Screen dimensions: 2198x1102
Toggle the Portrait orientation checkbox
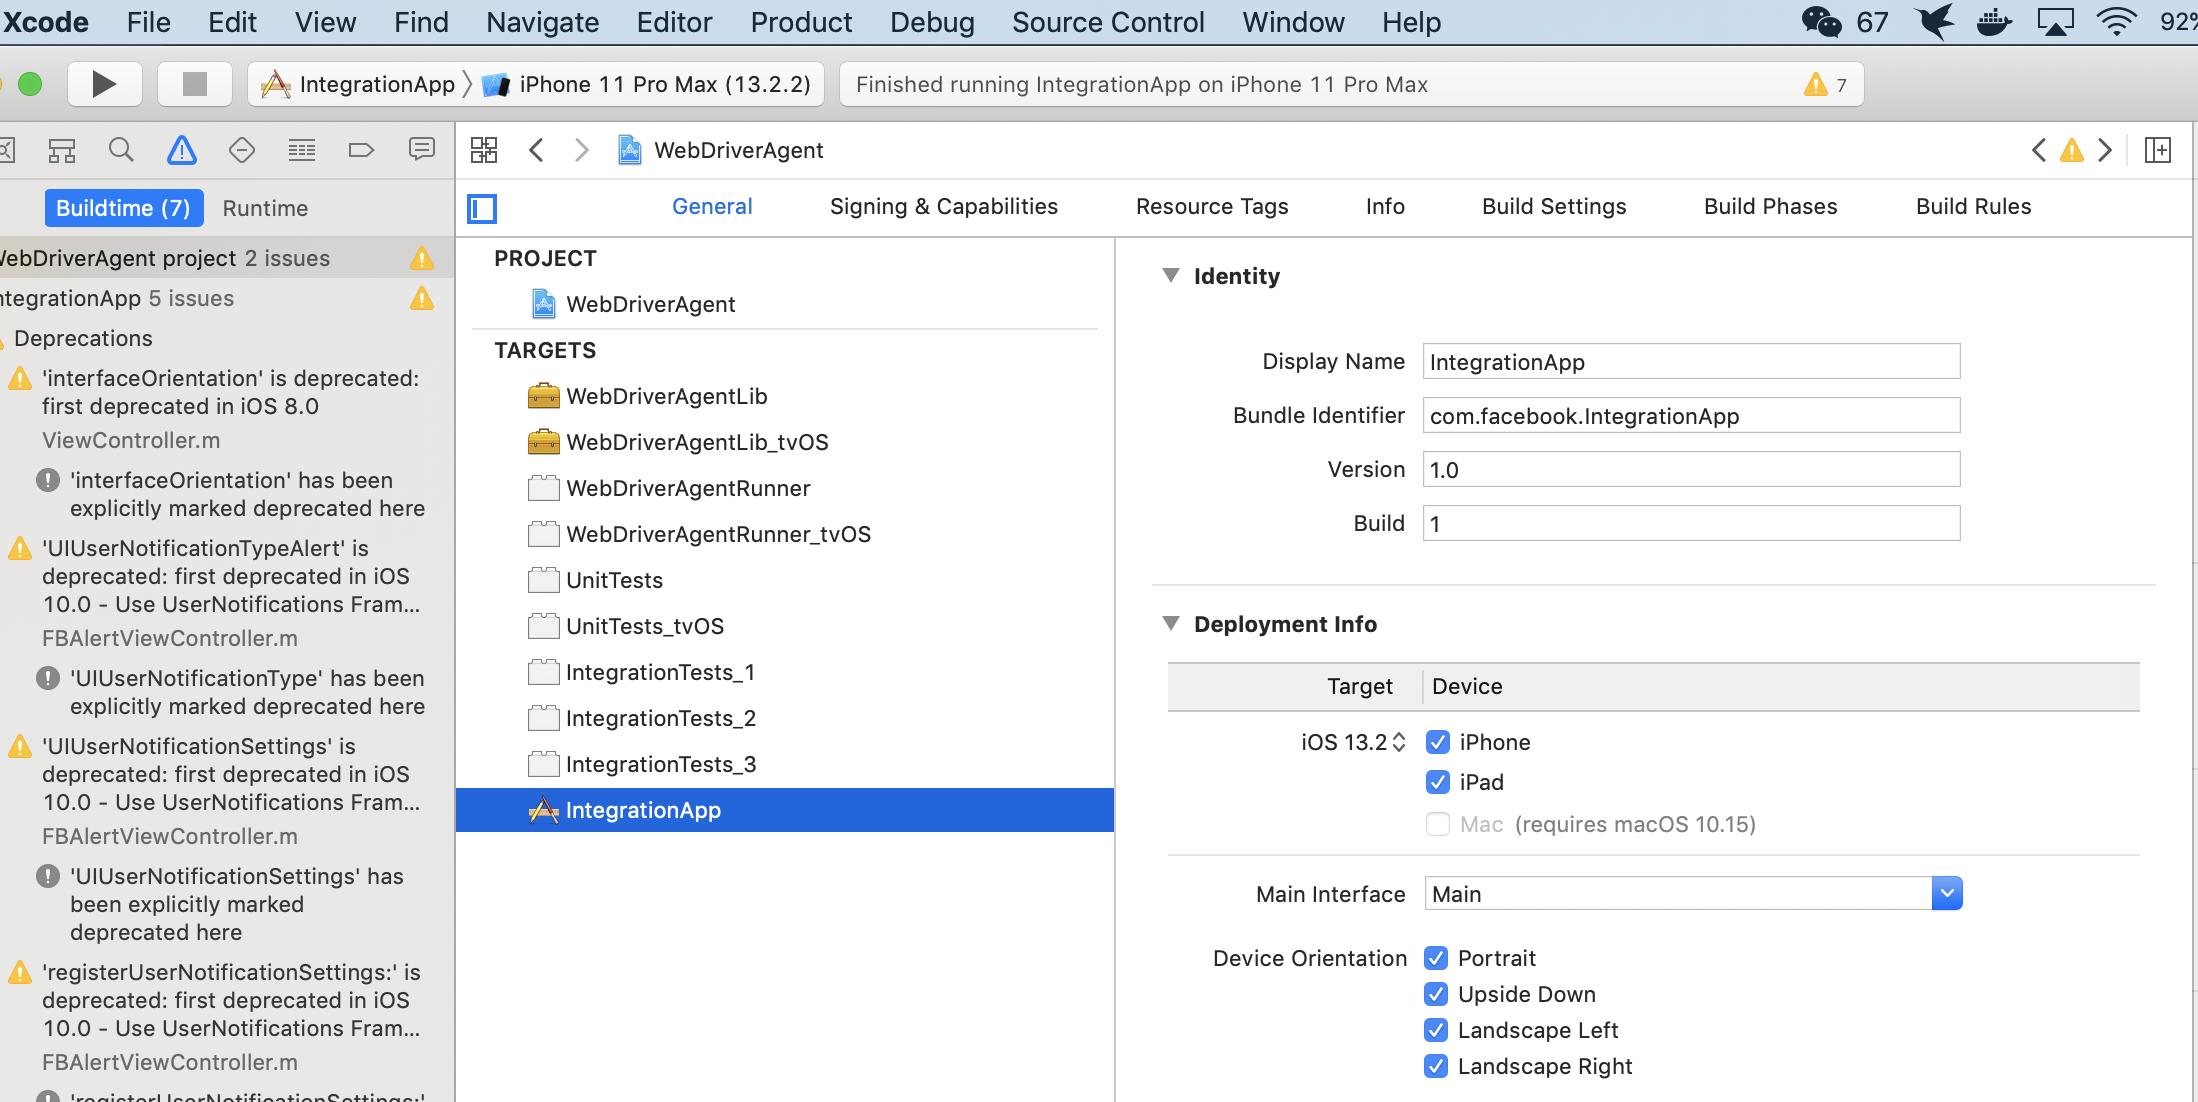(x=1436, y=958)
